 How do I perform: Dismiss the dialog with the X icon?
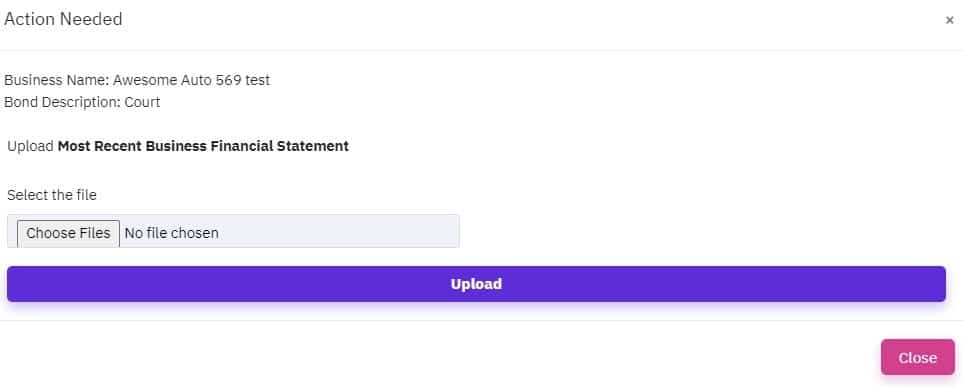949,20
